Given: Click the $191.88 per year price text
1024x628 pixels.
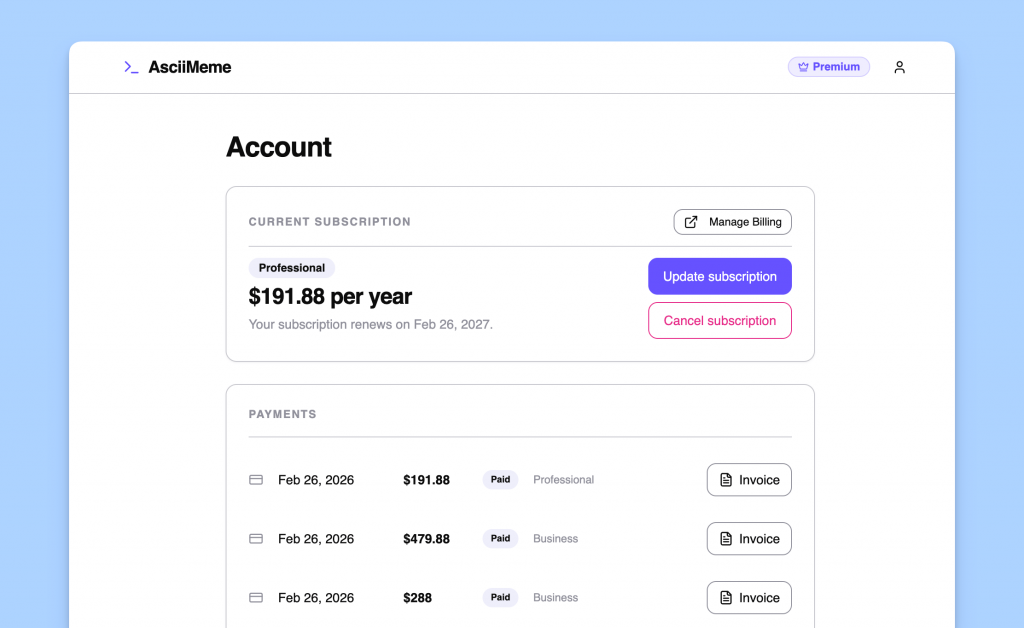Looking at the screenshot, I should (330, 296).
